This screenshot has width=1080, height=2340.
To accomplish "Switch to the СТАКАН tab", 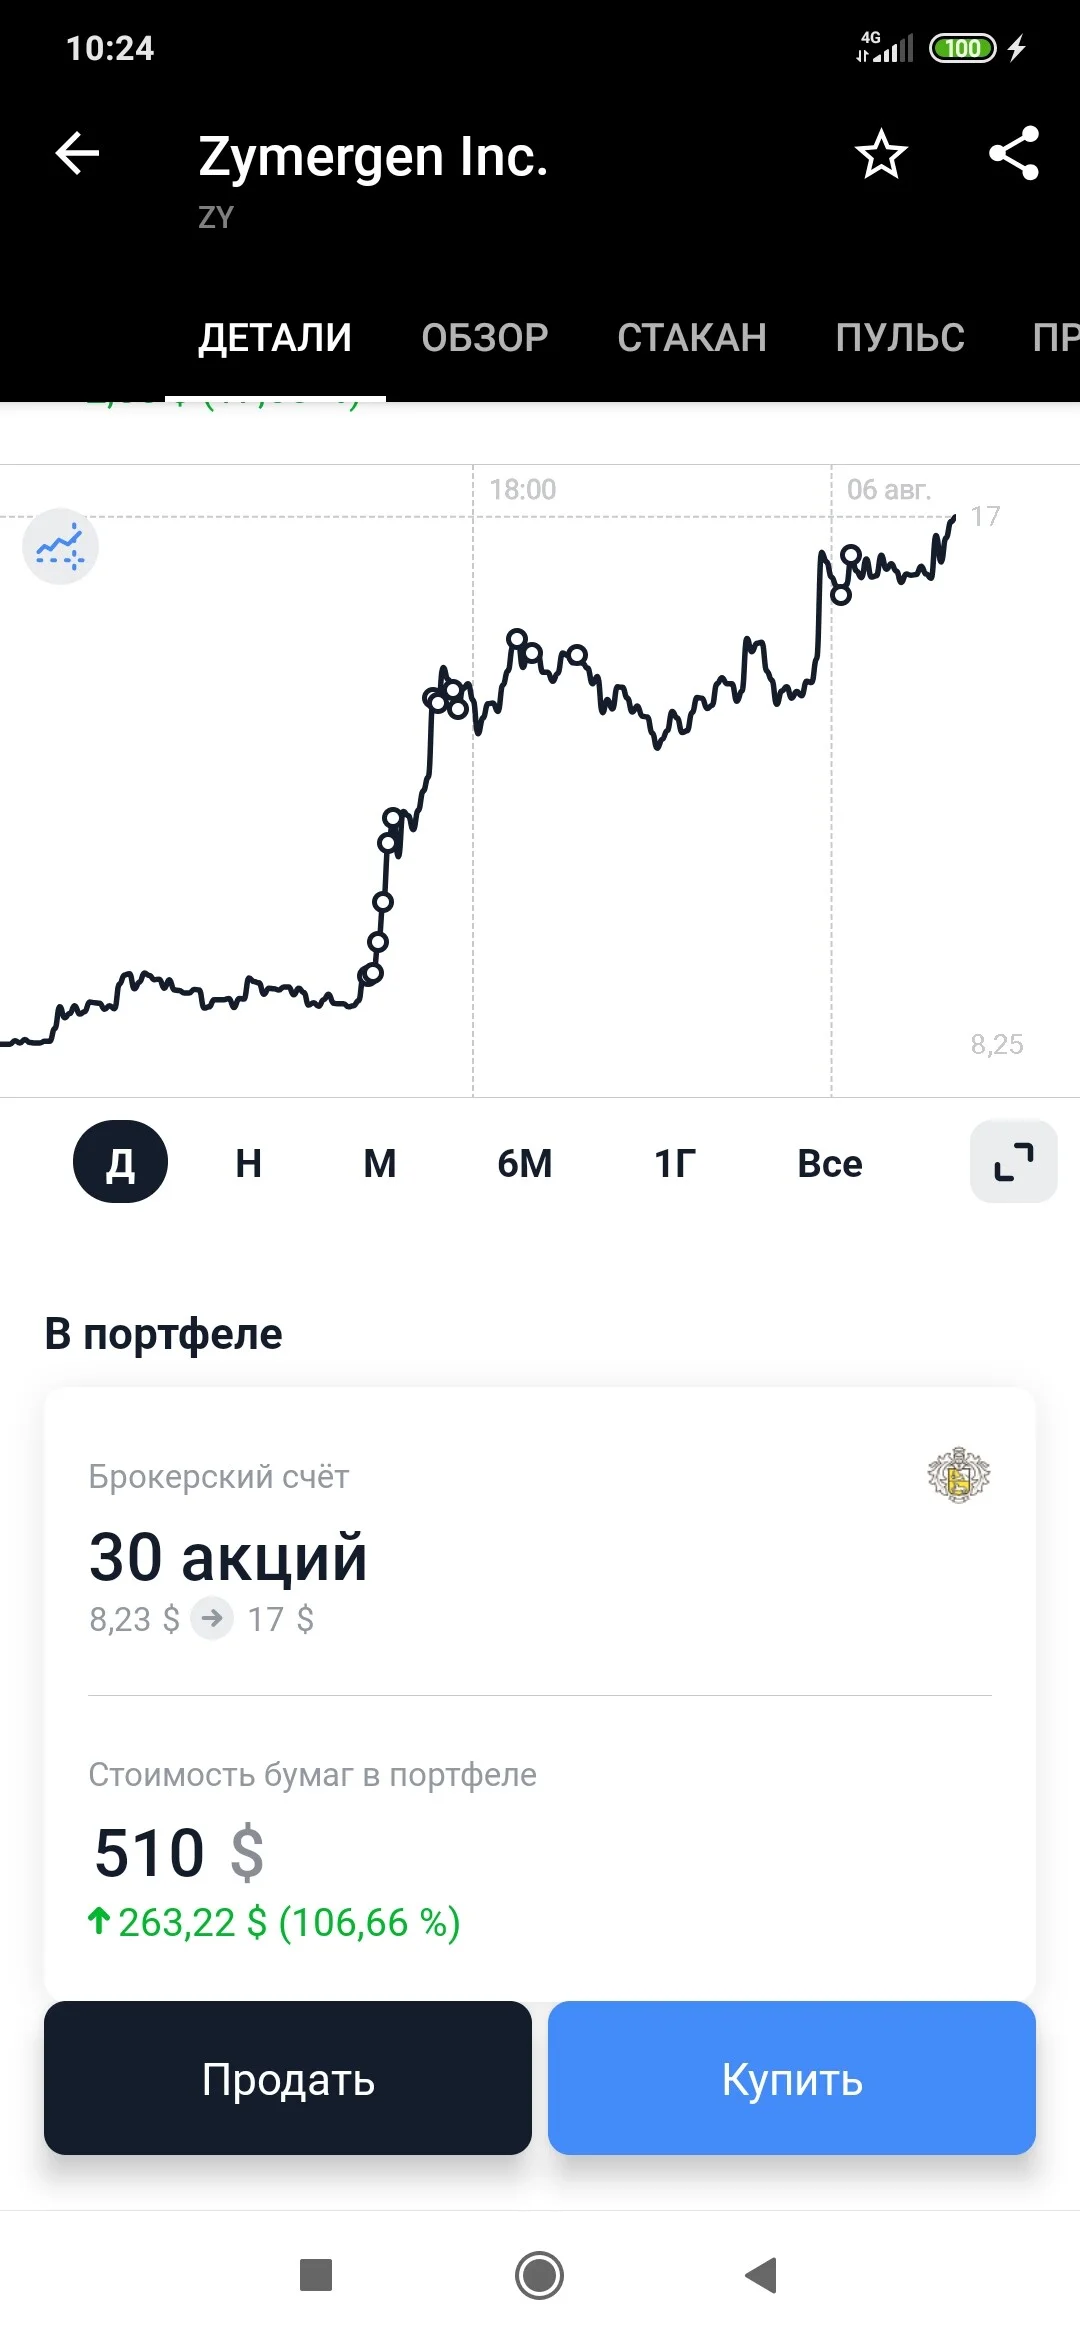I will [692, 338].
